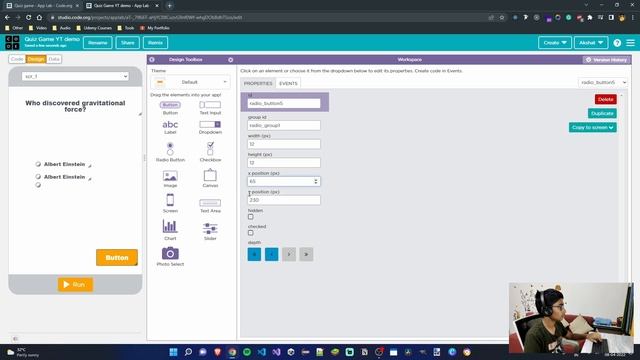
Task: Pick the Screen toolbox element
Action: point(170,203)
